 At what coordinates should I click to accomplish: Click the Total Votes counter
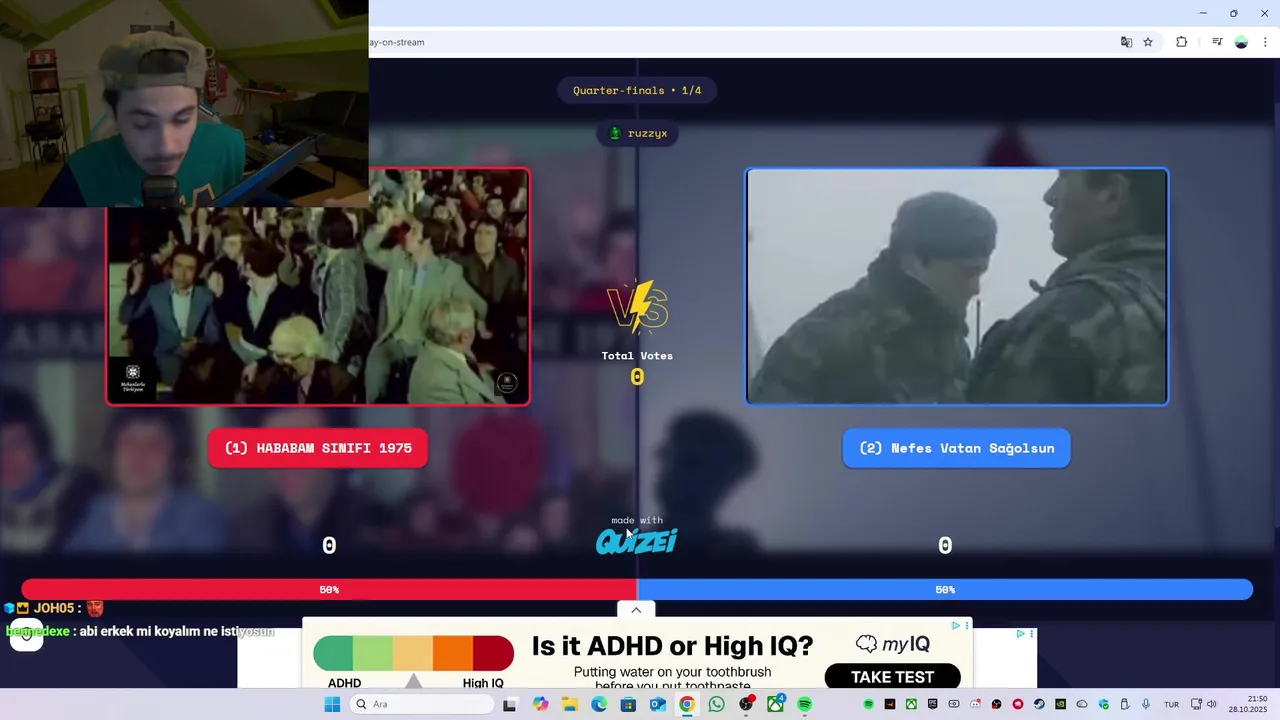point(637,368)
